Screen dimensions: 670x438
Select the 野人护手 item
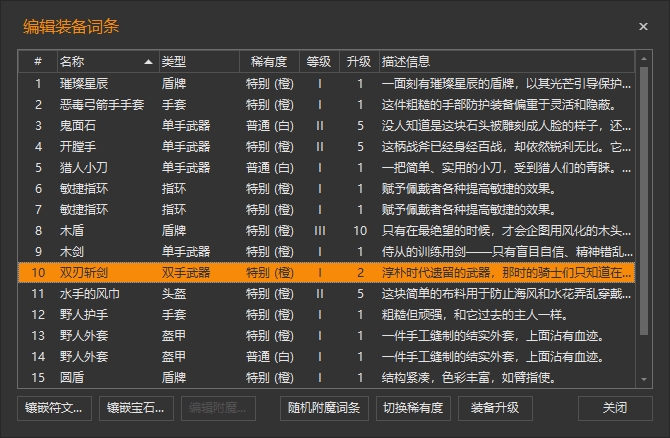(84, 315)
